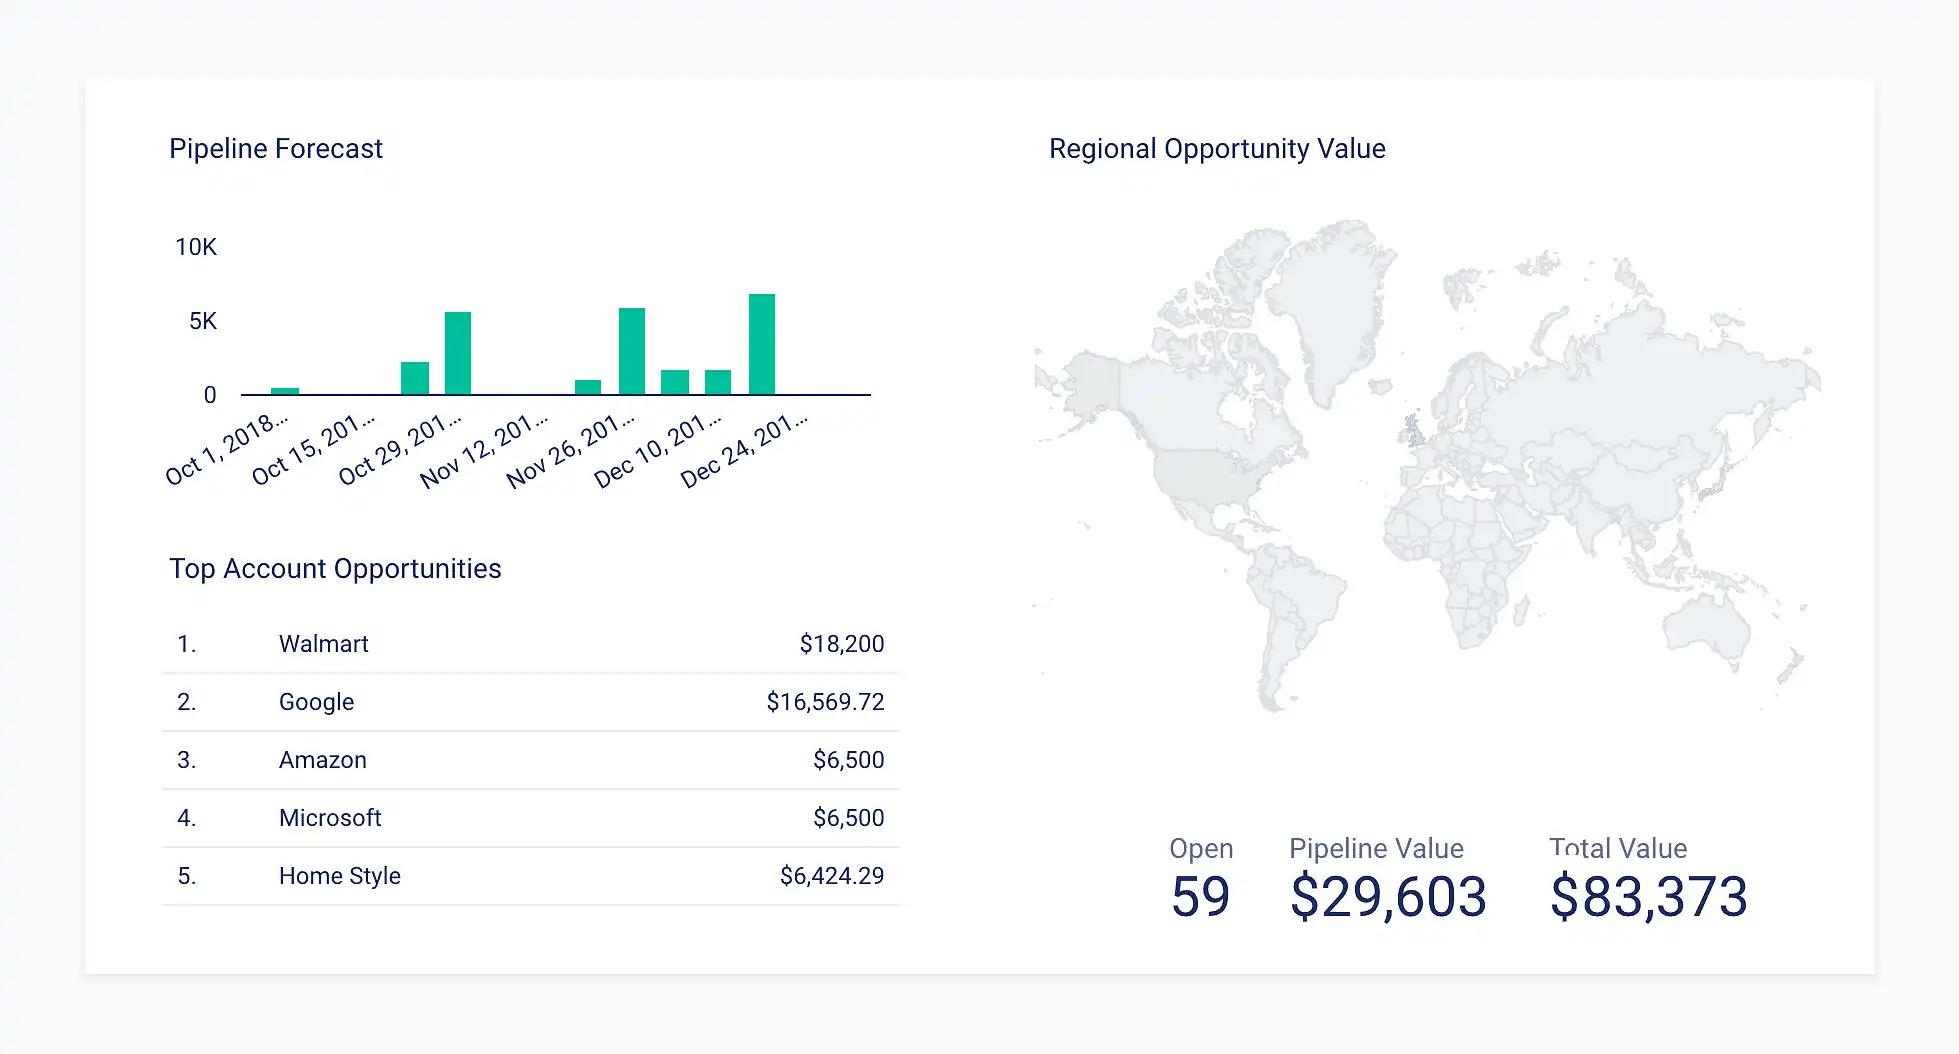Click the Top Account Opportunities heading

click(x=335, y=569)
